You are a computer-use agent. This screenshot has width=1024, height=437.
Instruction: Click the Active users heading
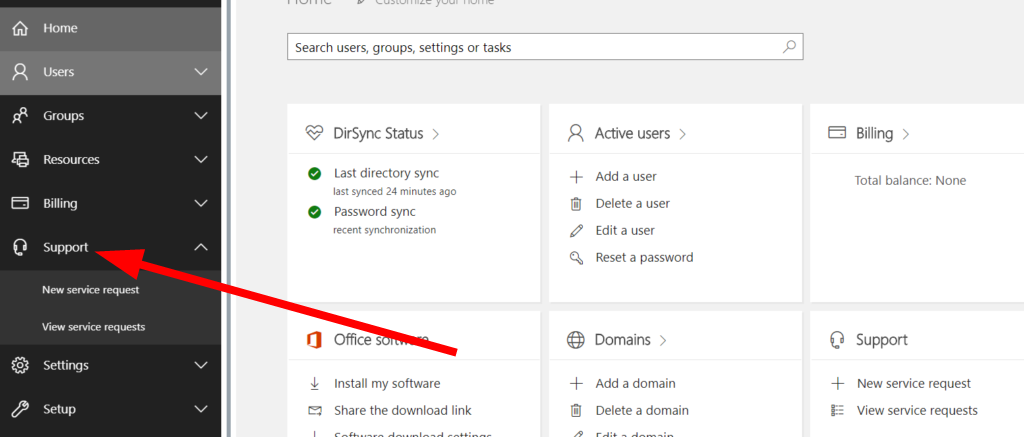coord(632,133)
